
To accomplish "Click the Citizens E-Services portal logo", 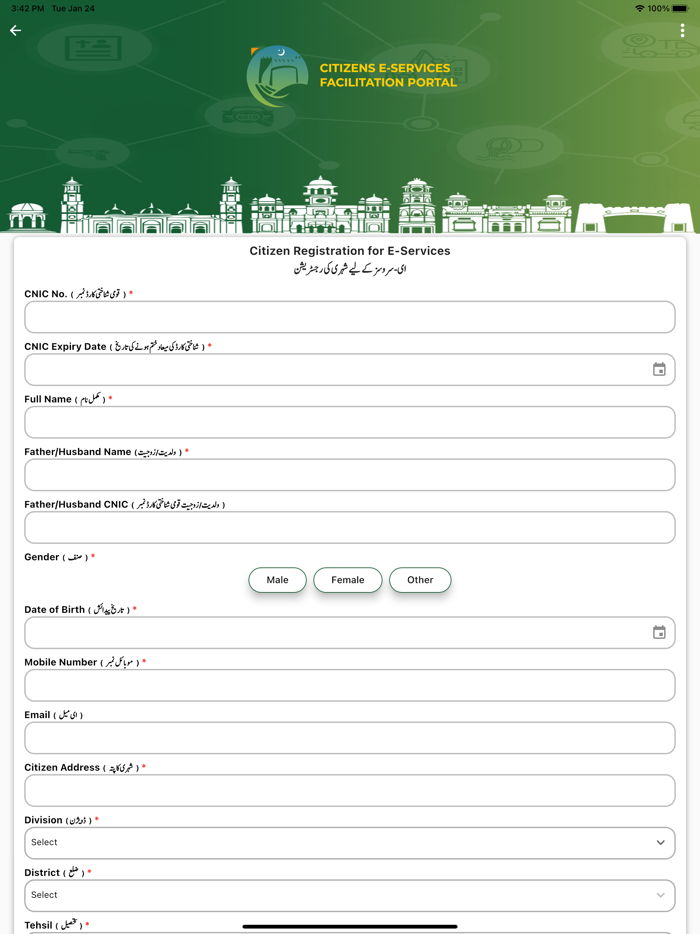I will (278, 76).
